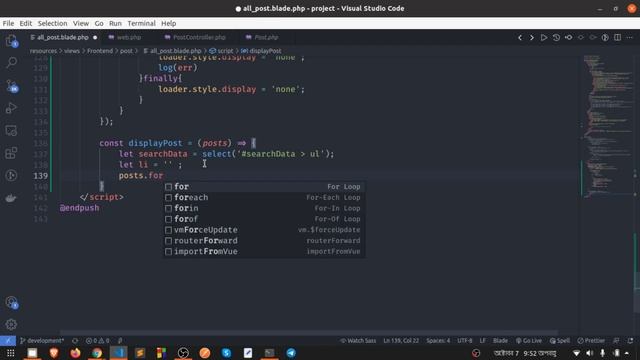Click the editor horizontal scrollbar
Screen dimensions: 640x360
308,333
